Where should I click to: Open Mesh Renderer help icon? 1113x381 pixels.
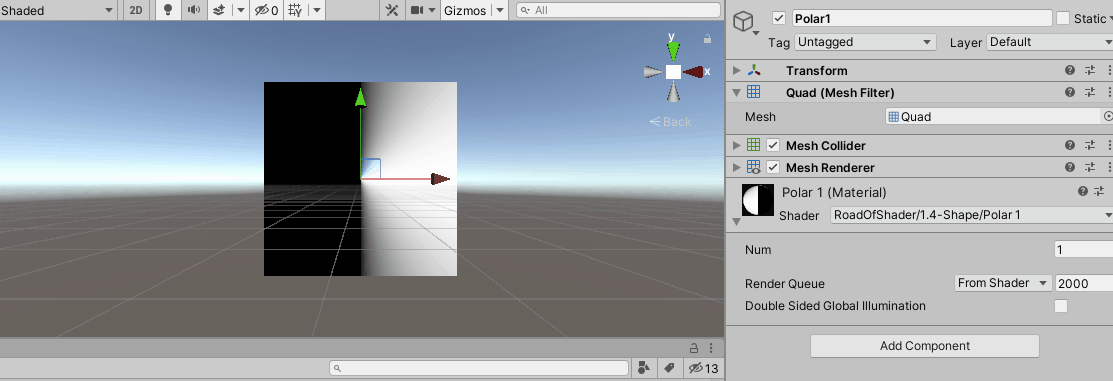point(1070,167)
